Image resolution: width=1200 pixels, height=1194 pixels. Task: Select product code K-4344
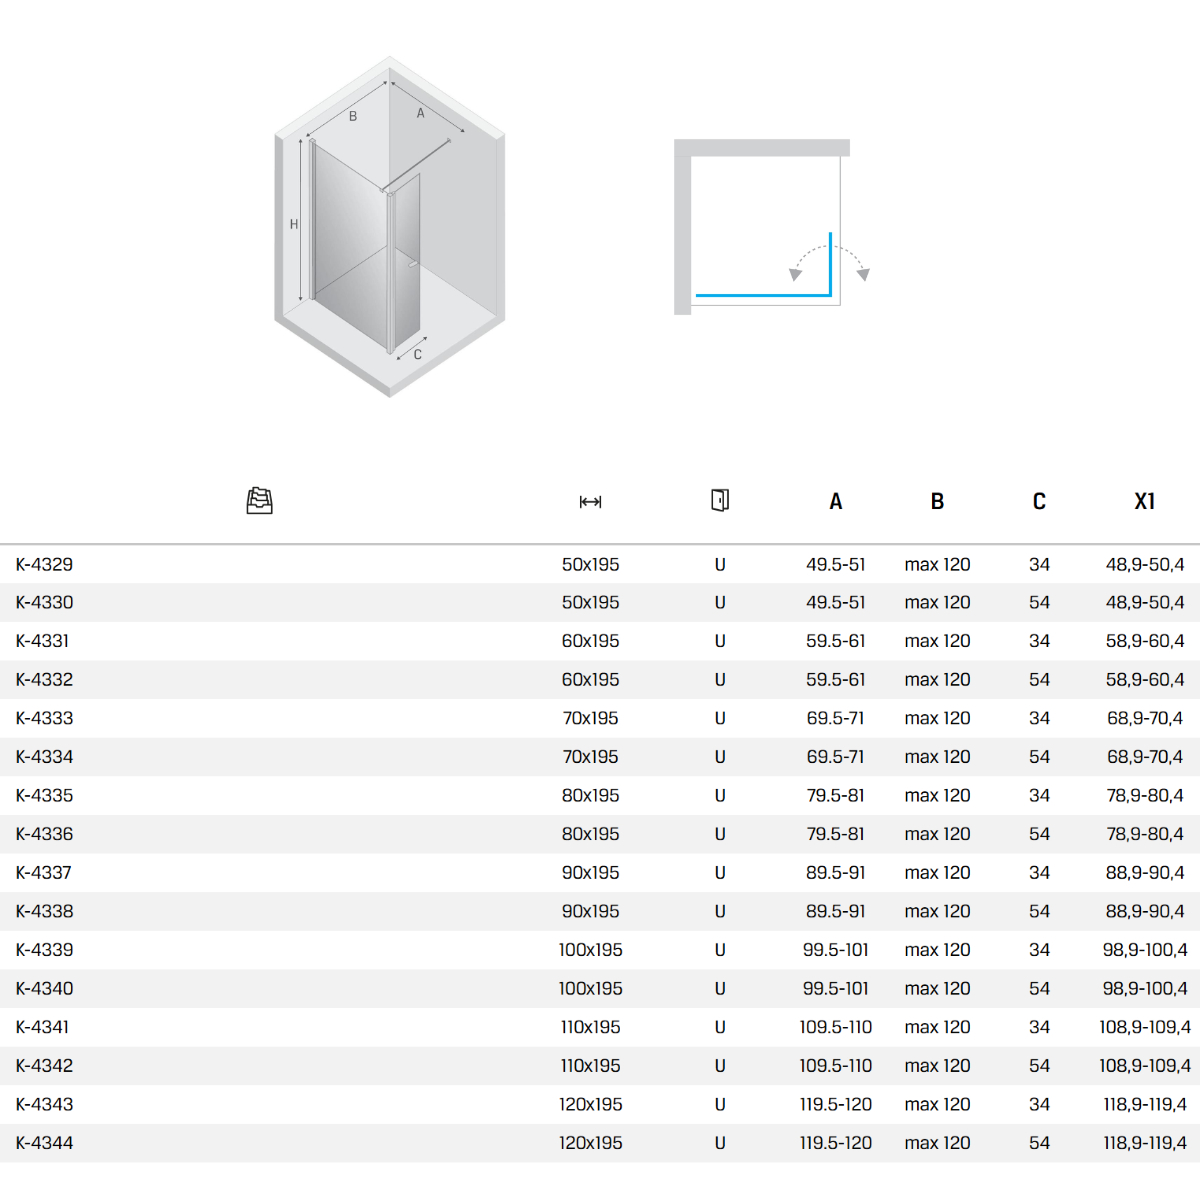pos(45,1143)
